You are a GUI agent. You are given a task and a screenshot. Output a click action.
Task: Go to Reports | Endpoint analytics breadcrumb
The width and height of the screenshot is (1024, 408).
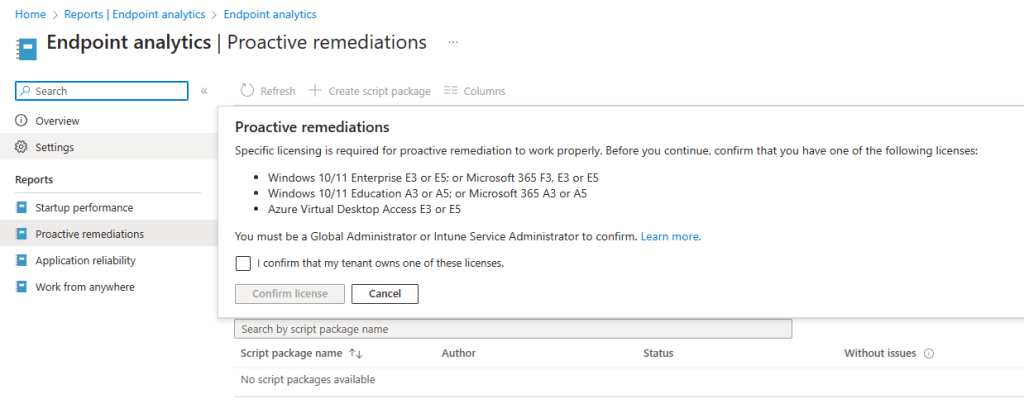[x=134, y=15]
